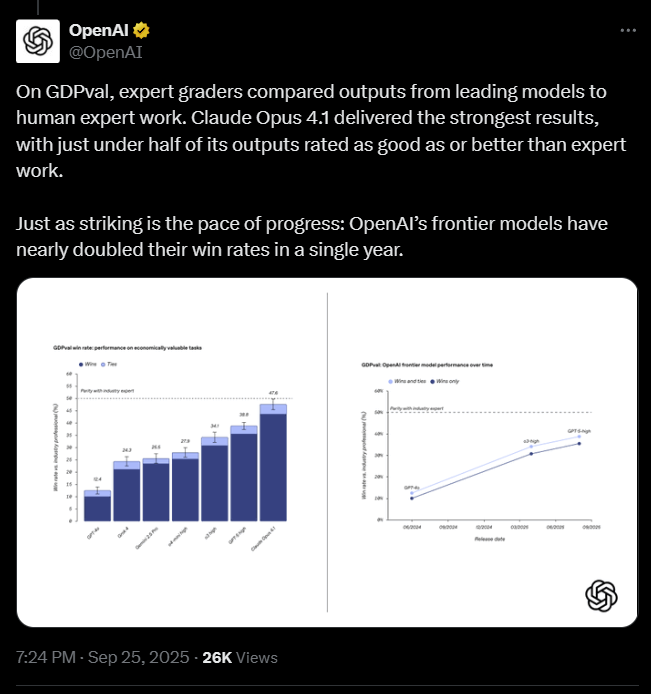
Task: Click the @OpenAI handle
Action: (106, 51)
